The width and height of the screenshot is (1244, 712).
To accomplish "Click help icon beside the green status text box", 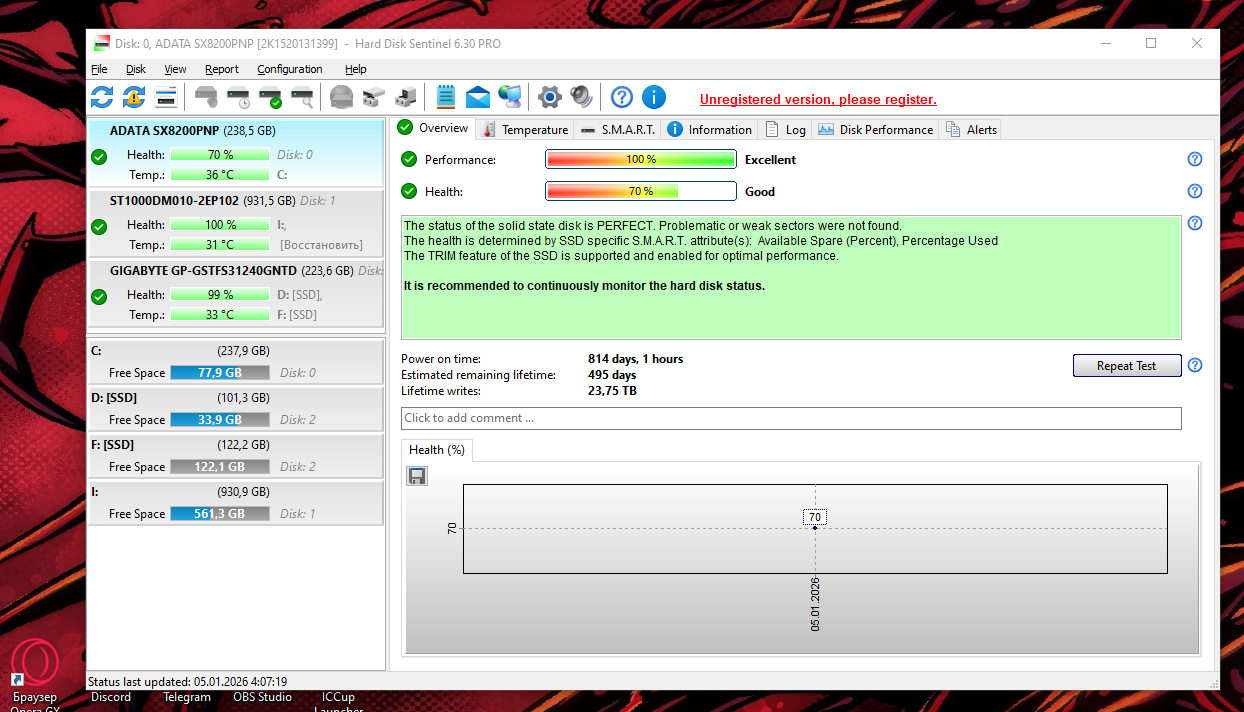I will [x=1195, y=223].
